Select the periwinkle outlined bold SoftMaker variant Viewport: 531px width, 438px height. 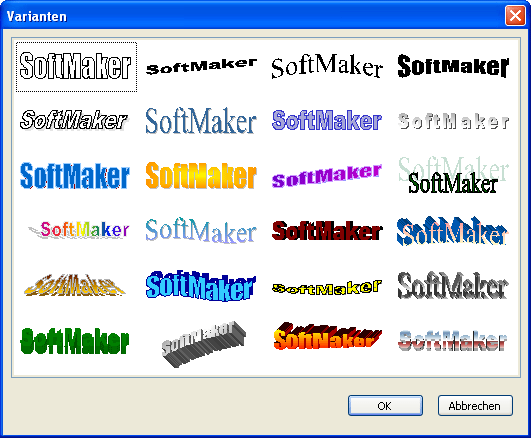(327, 120)
